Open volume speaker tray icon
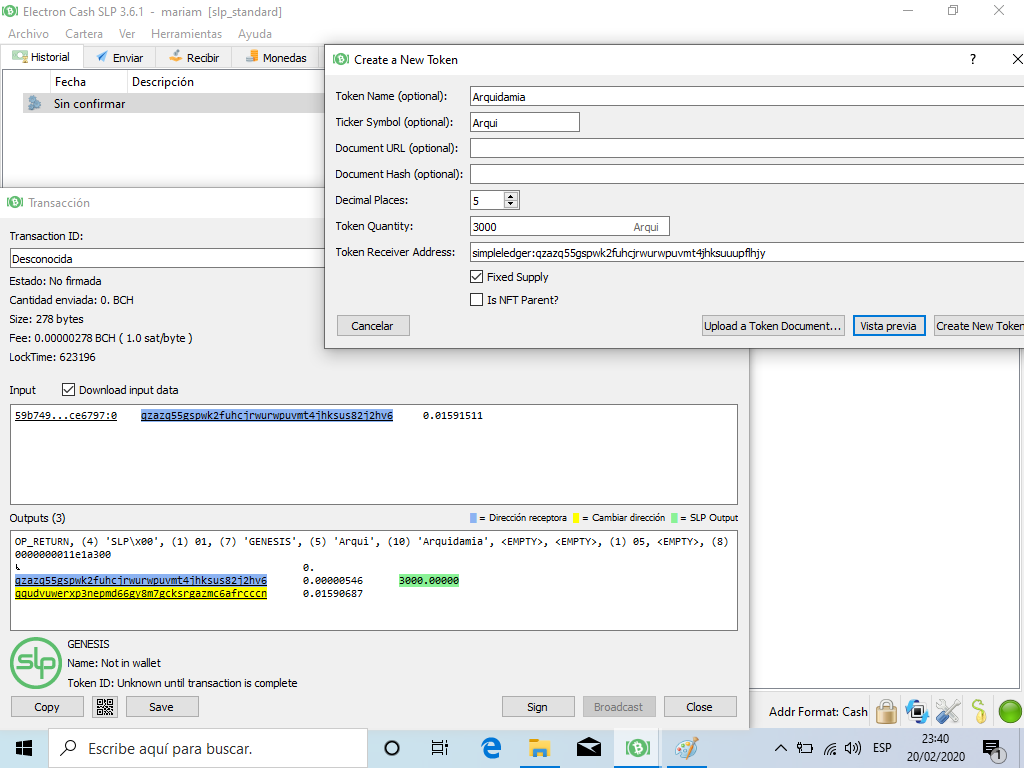 pos(853,748)
